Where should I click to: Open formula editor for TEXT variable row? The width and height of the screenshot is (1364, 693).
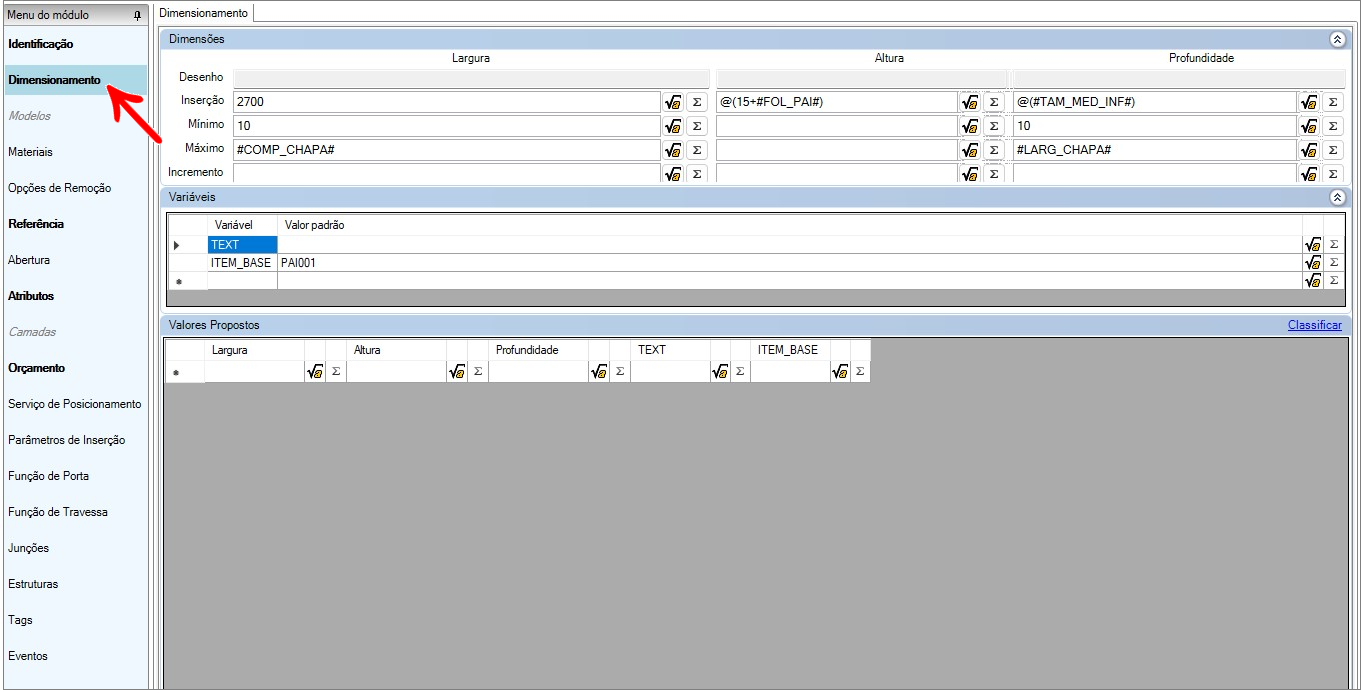1313,244
